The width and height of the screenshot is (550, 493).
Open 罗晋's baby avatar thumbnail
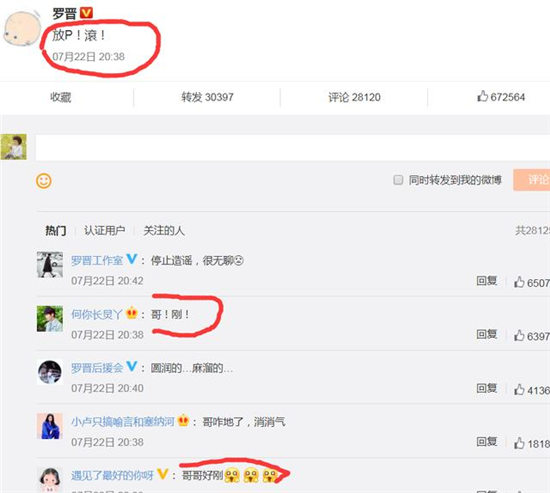pos(22,28)
